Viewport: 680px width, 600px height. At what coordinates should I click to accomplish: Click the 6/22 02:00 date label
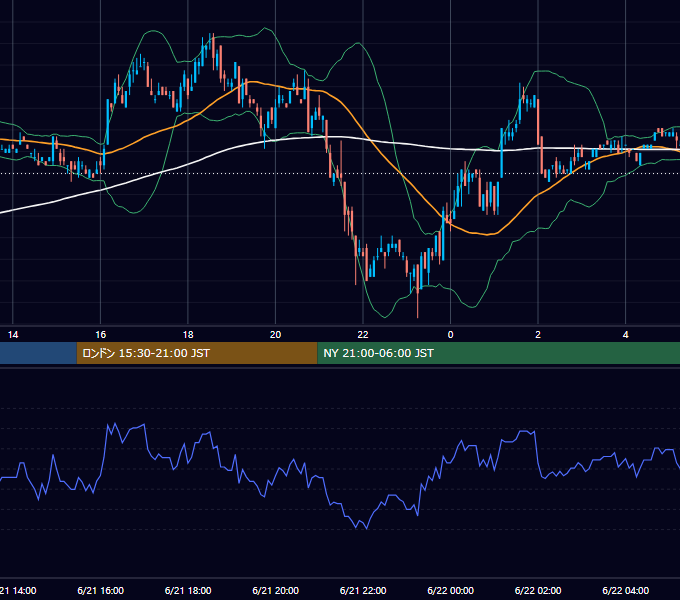point(538,591)
